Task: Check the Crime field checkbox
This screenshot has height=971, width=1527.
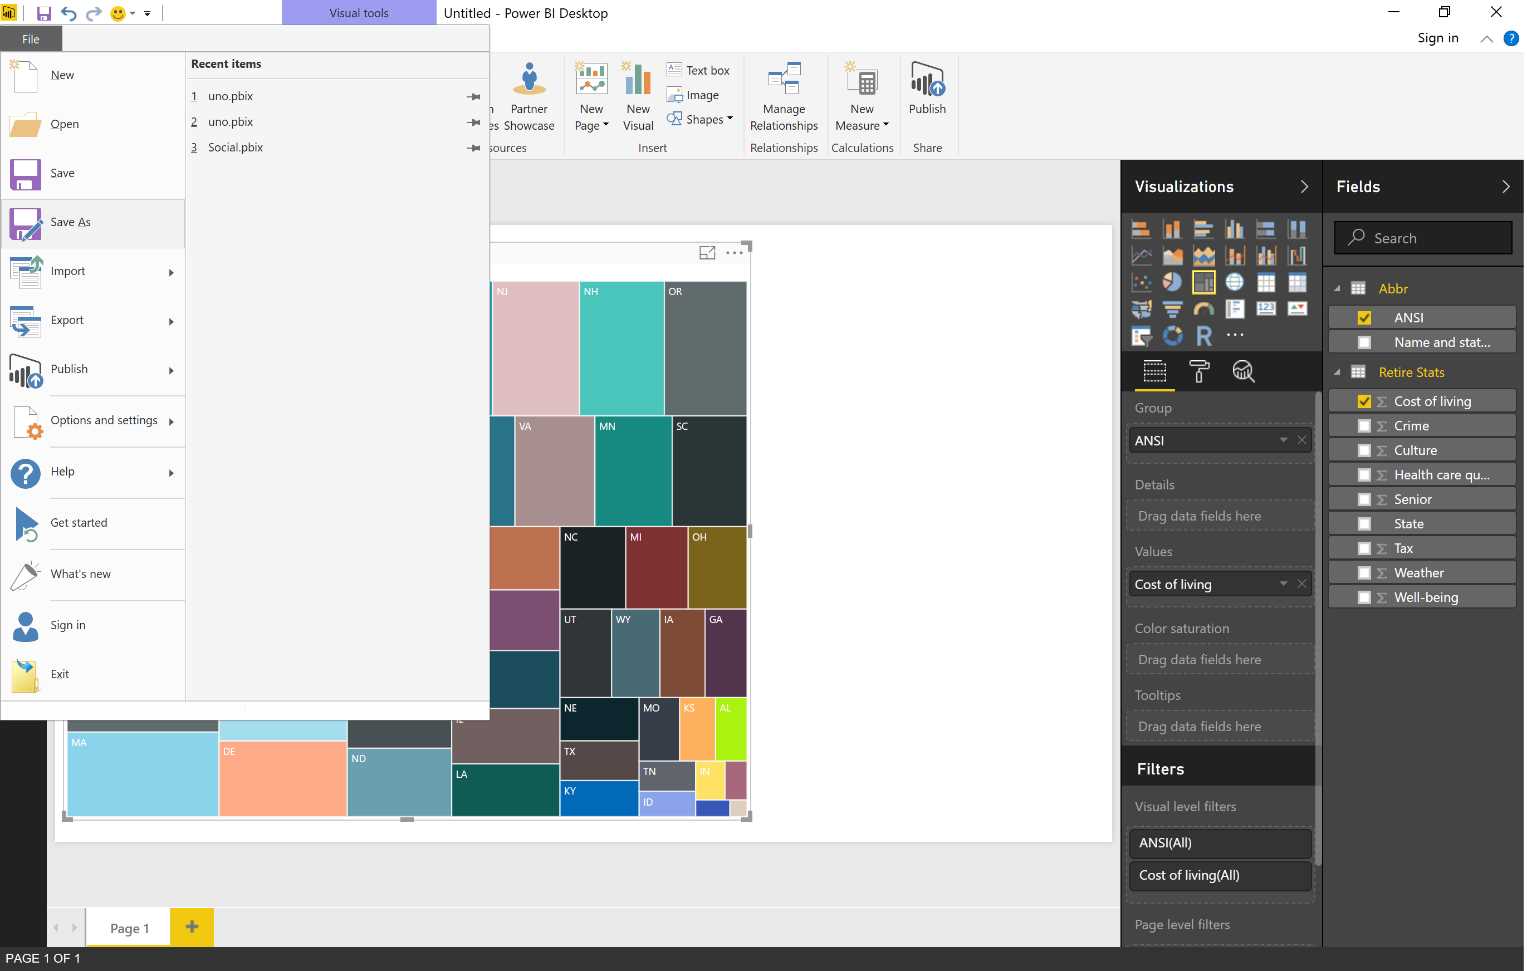Action: 1365,425
